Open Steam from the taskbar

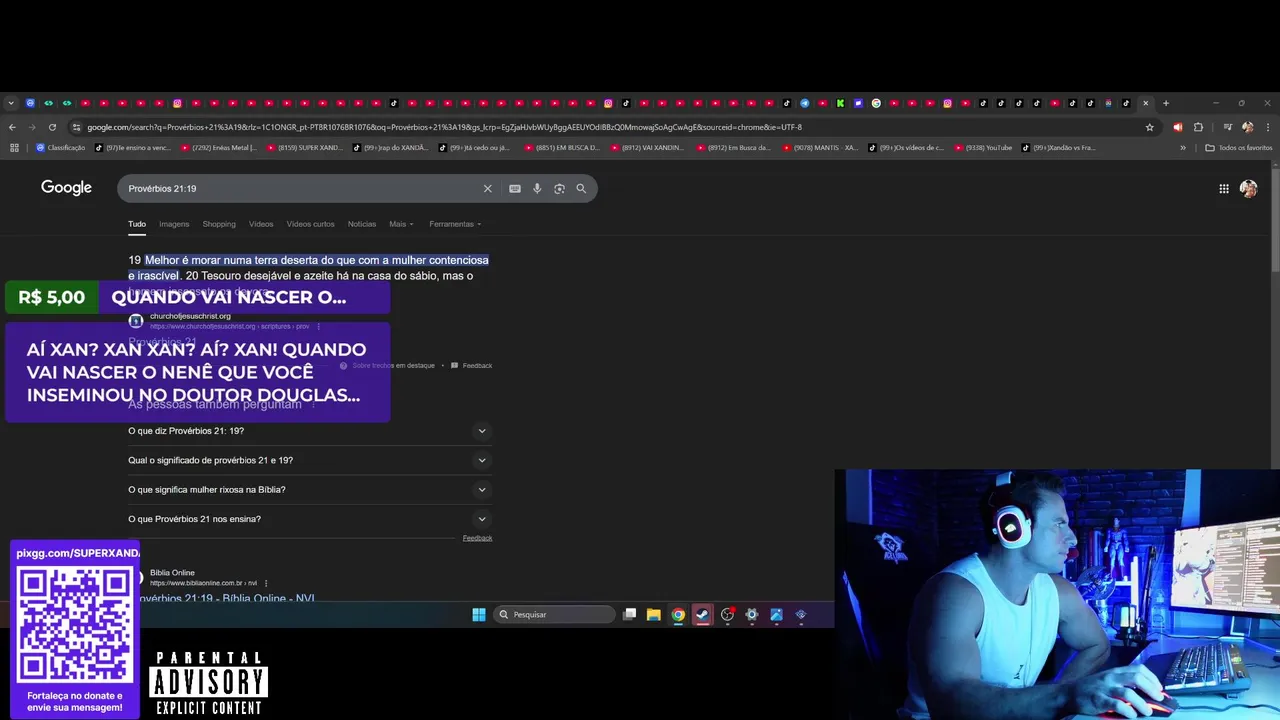coord(702,615)
